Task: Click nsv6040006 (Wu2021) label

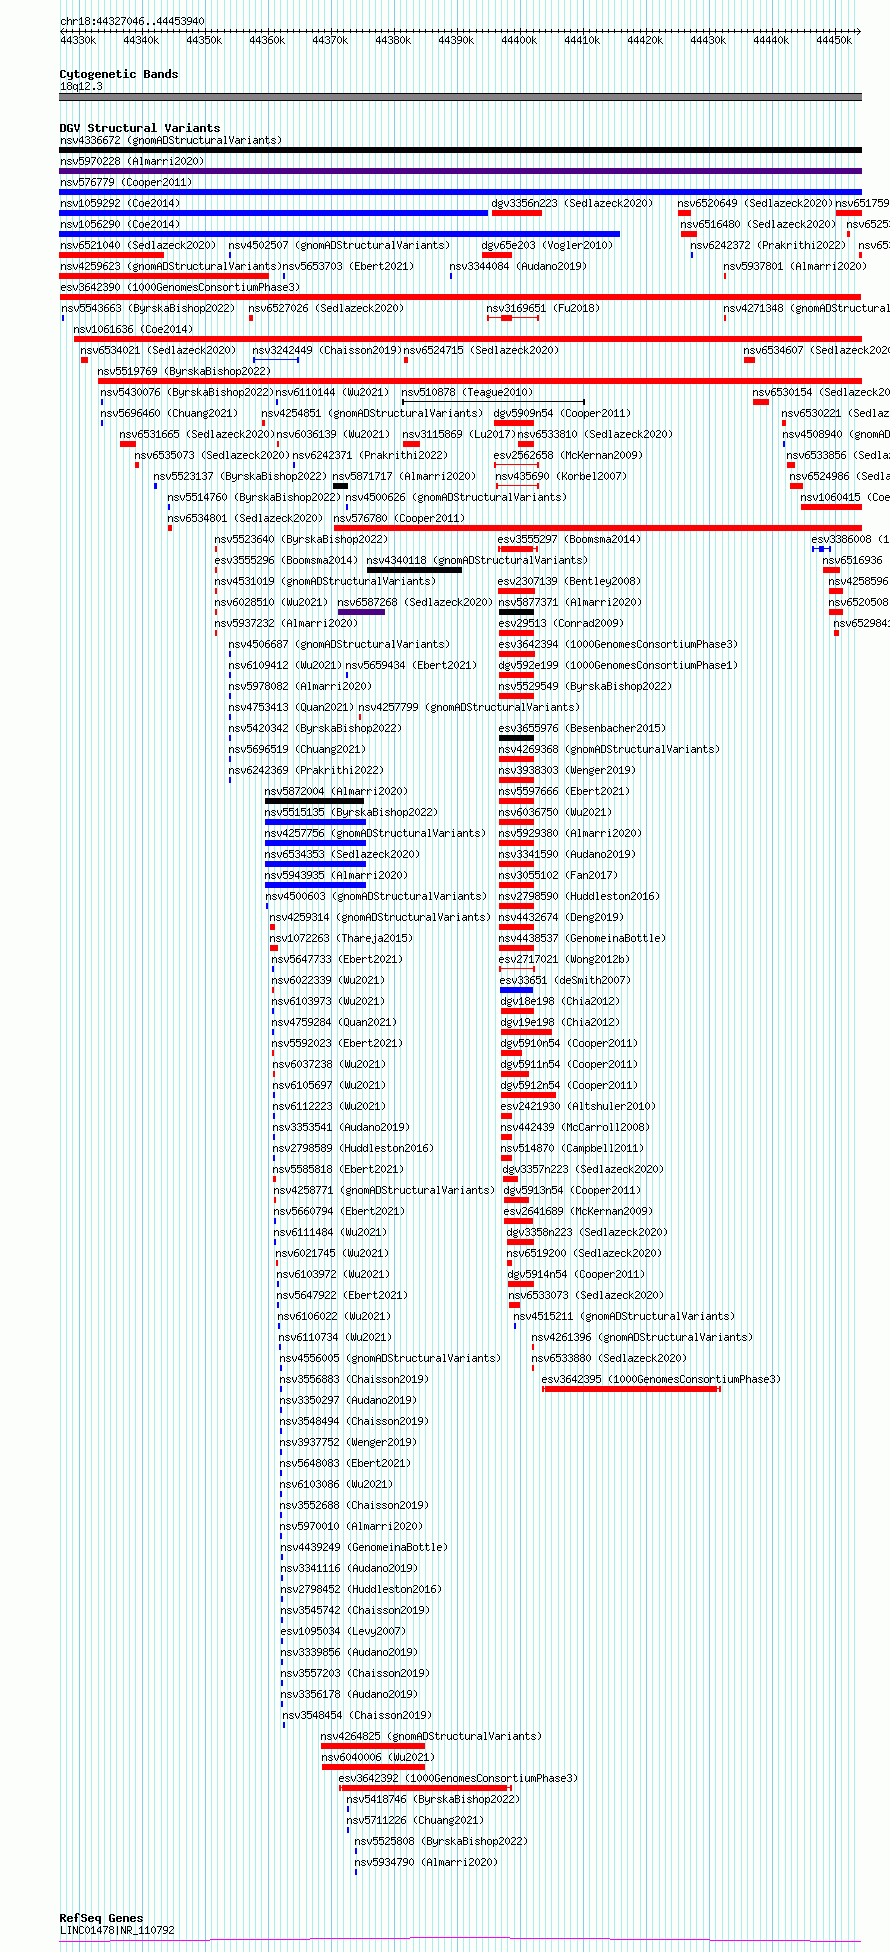Action: point(379,1757)
